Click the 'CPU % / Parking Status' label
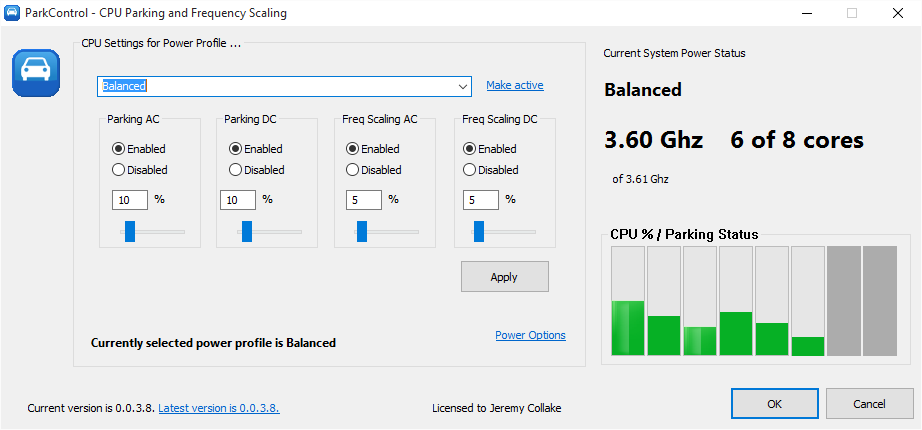 click(684, 235)
